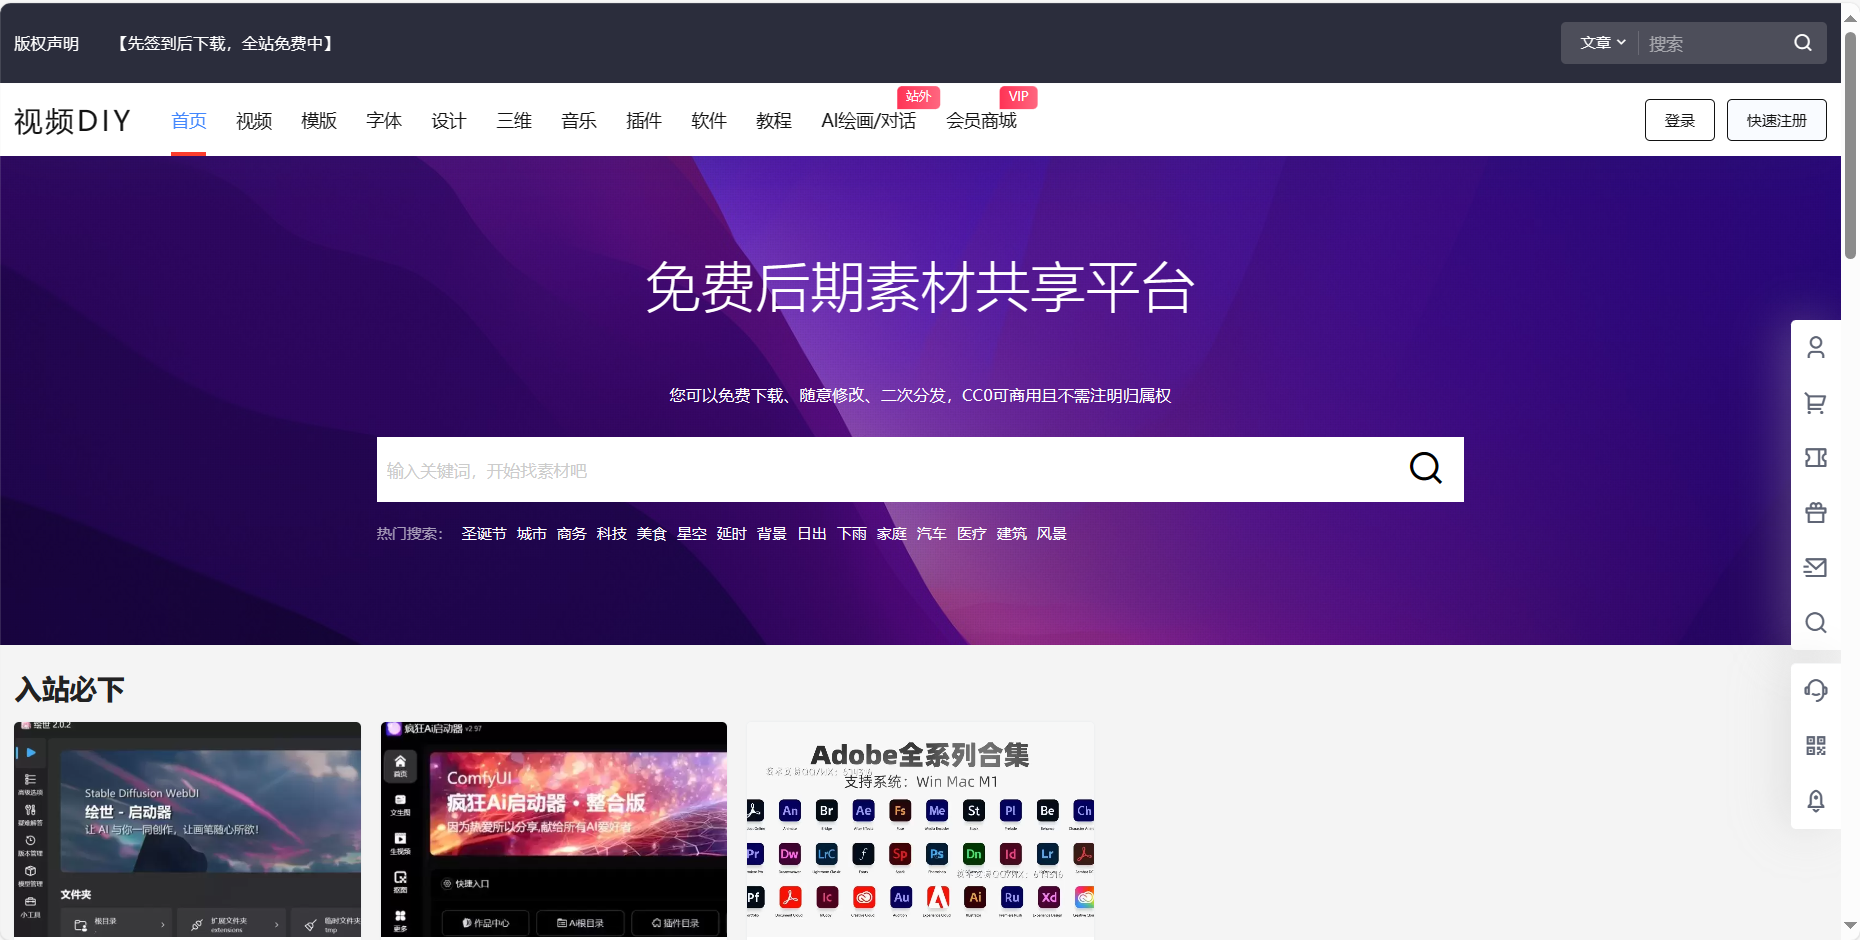
Task: Click the keyword search input field
Action: (x=880, y=470)
